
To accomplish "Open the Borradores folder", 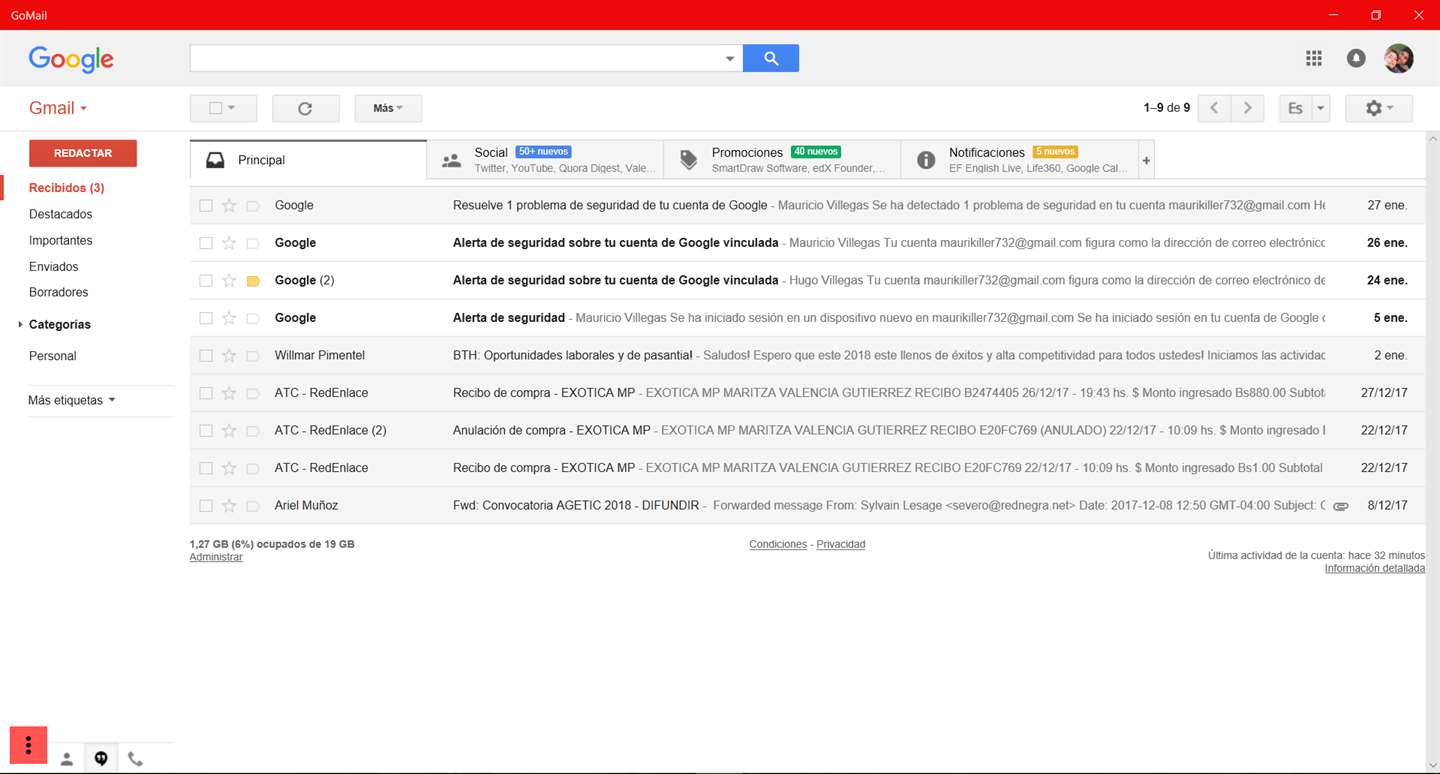I will click(x=58, y=292).
